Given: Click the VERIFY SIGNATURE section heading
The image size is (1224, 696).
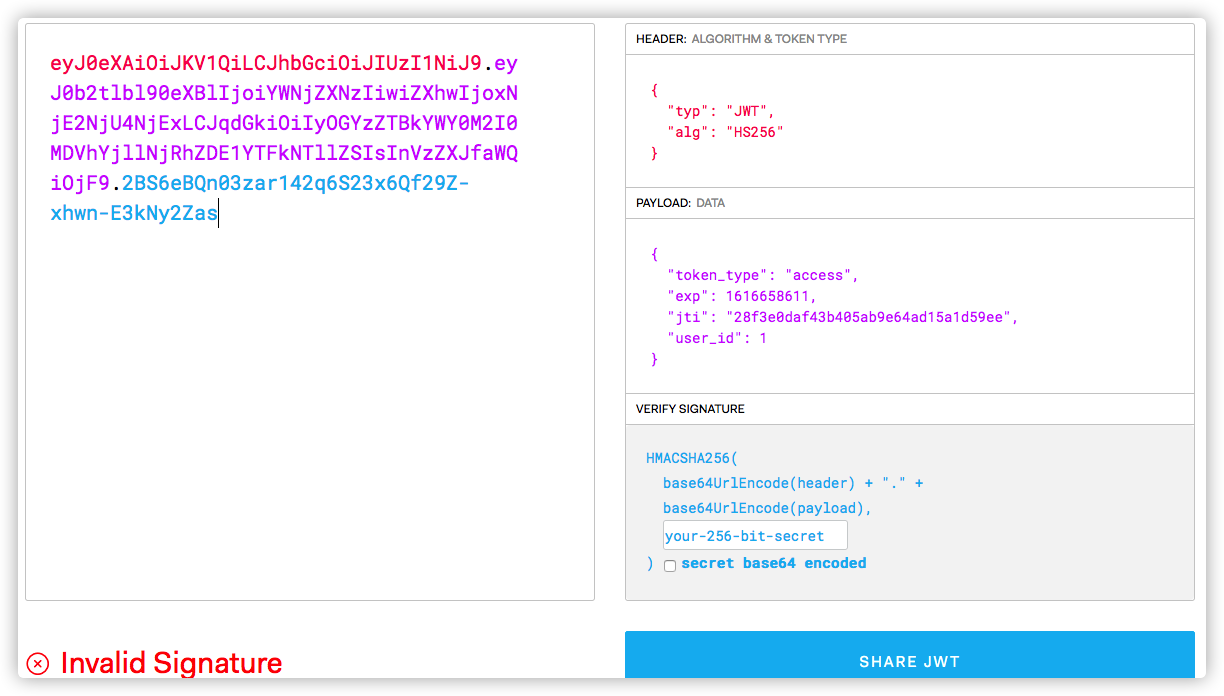Looking at the screenshot, I should coord(690,409).
